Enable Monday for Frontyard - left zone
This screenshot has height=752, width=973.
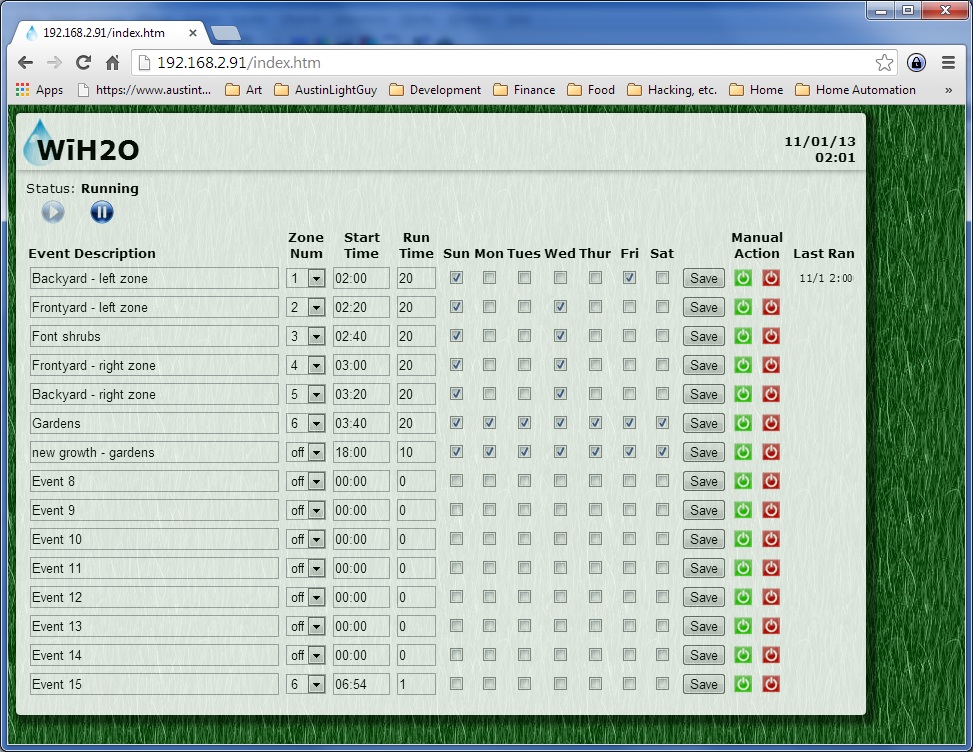click(489, 307)
